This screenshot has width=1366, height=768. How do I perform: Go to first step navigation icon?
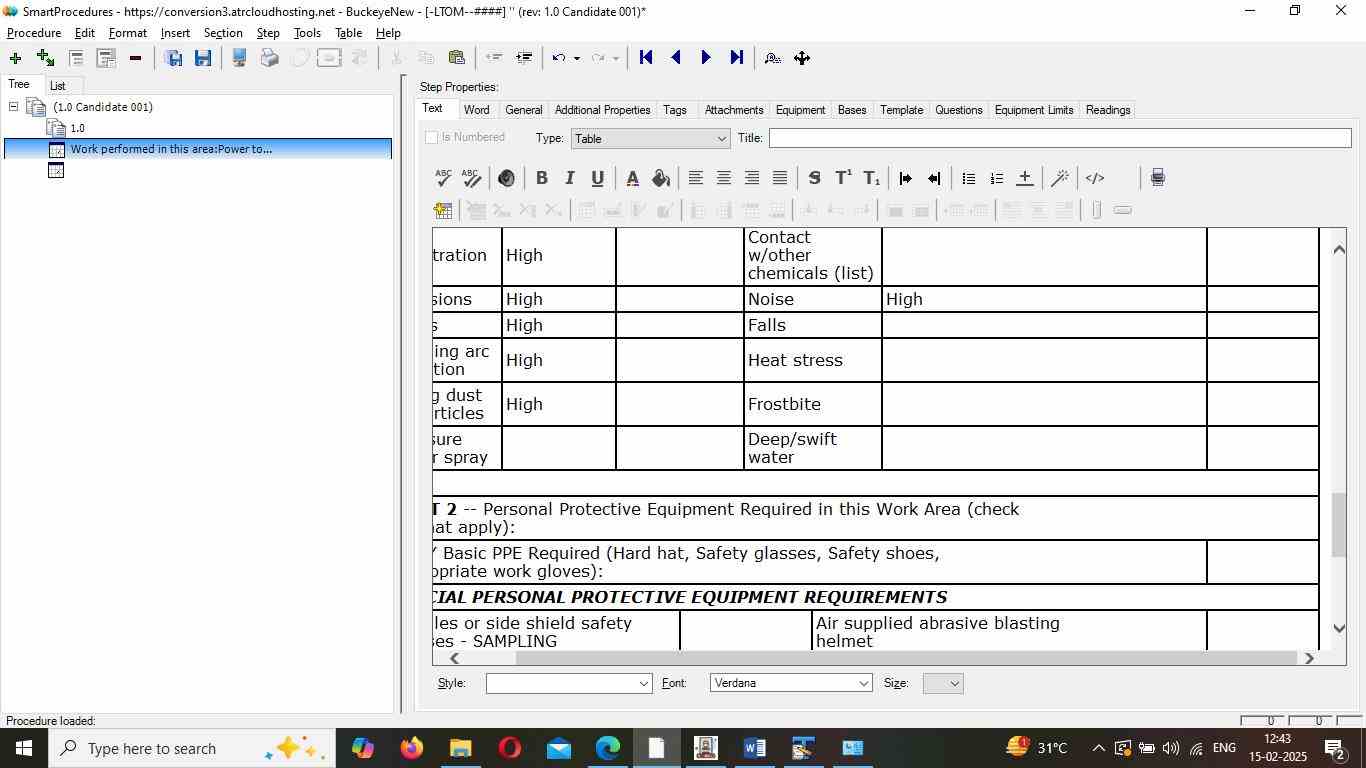tap(646, 58)
